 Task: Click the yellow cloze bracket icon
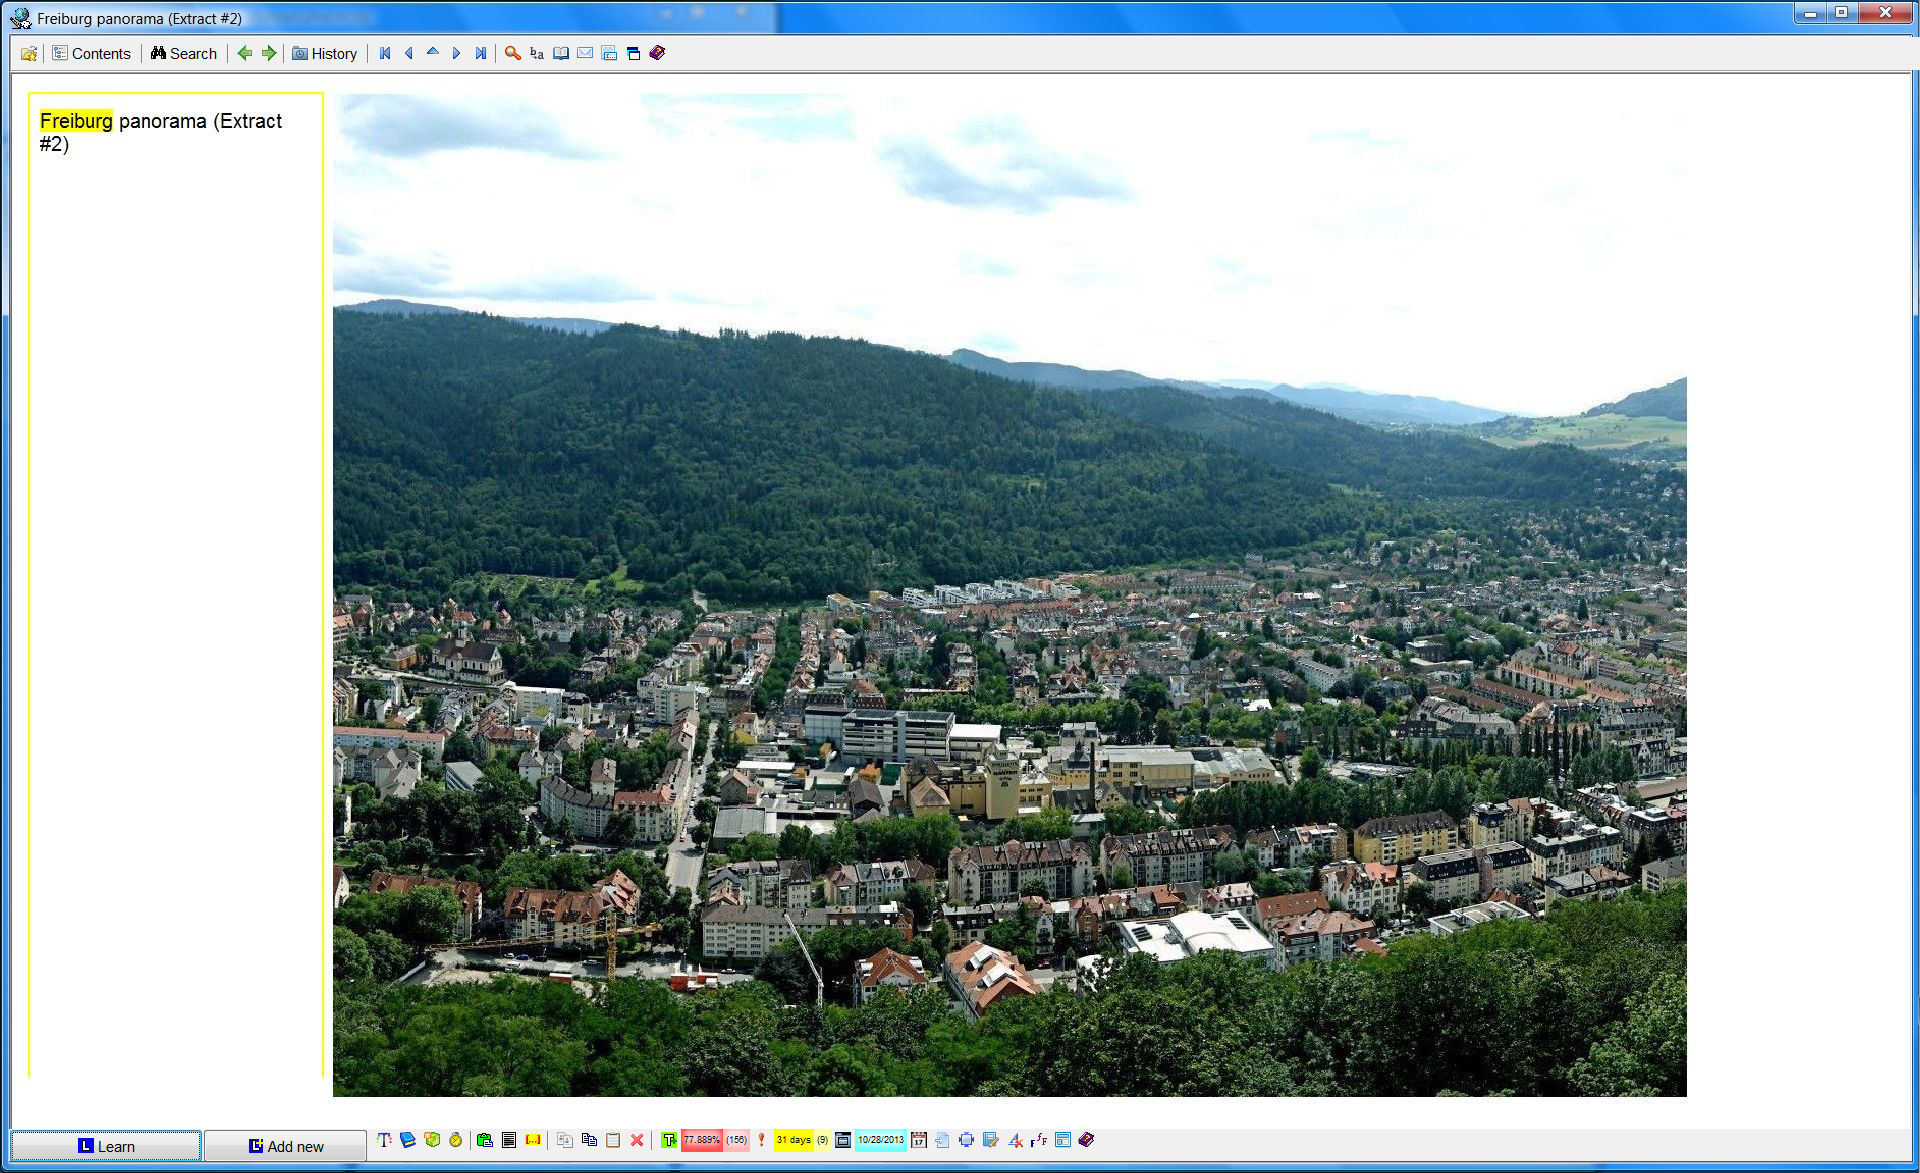point(533,1140)
